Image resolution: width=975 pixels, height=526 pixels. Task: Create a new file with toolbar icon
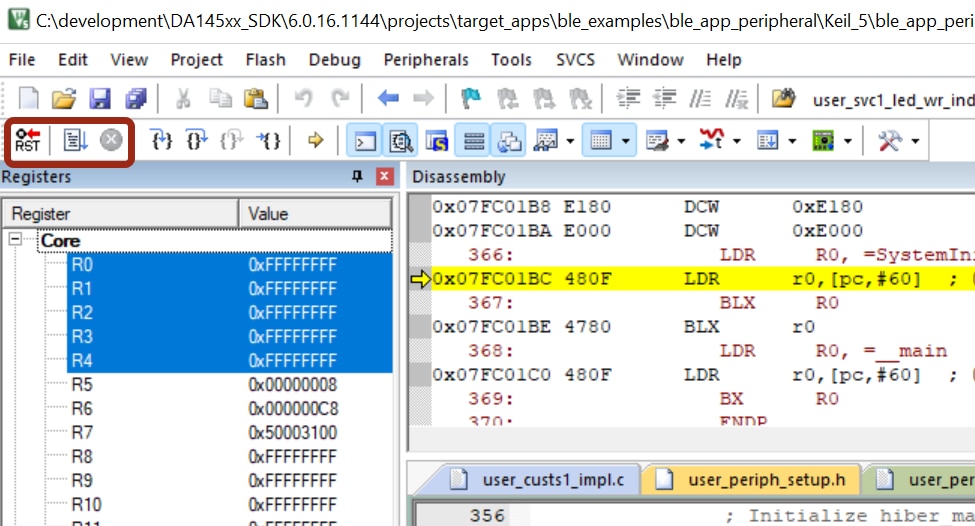pos(29,98)
